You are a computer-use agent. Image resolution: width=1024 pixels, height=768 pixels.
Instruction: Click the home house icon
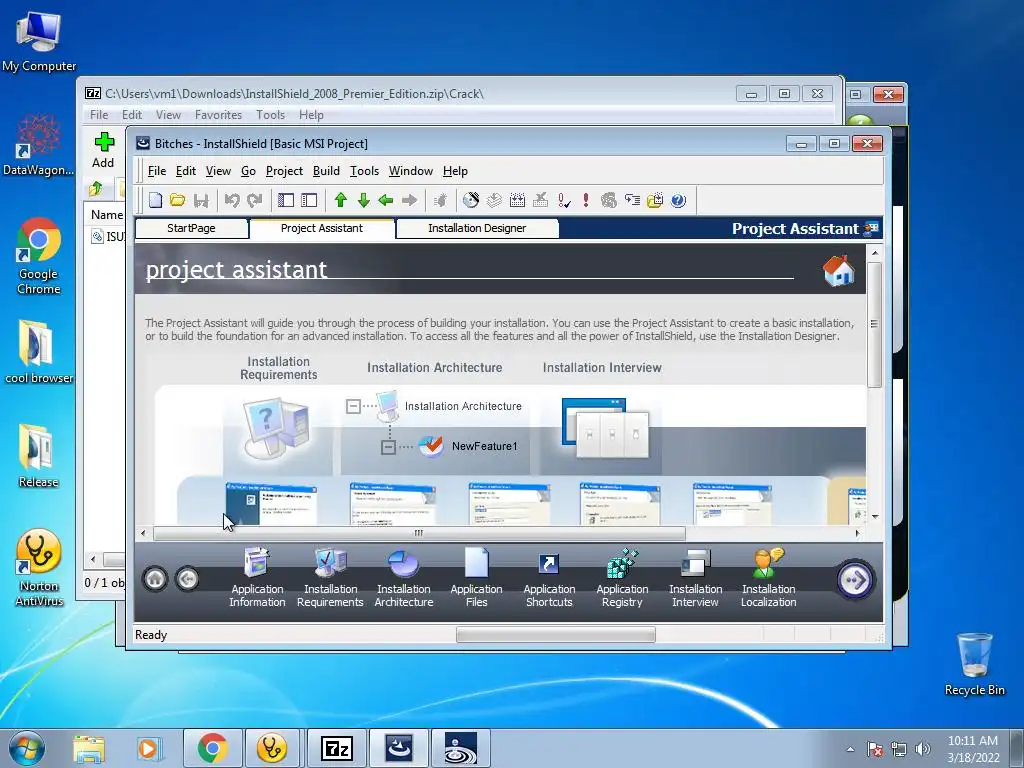[x=839, y=270]
